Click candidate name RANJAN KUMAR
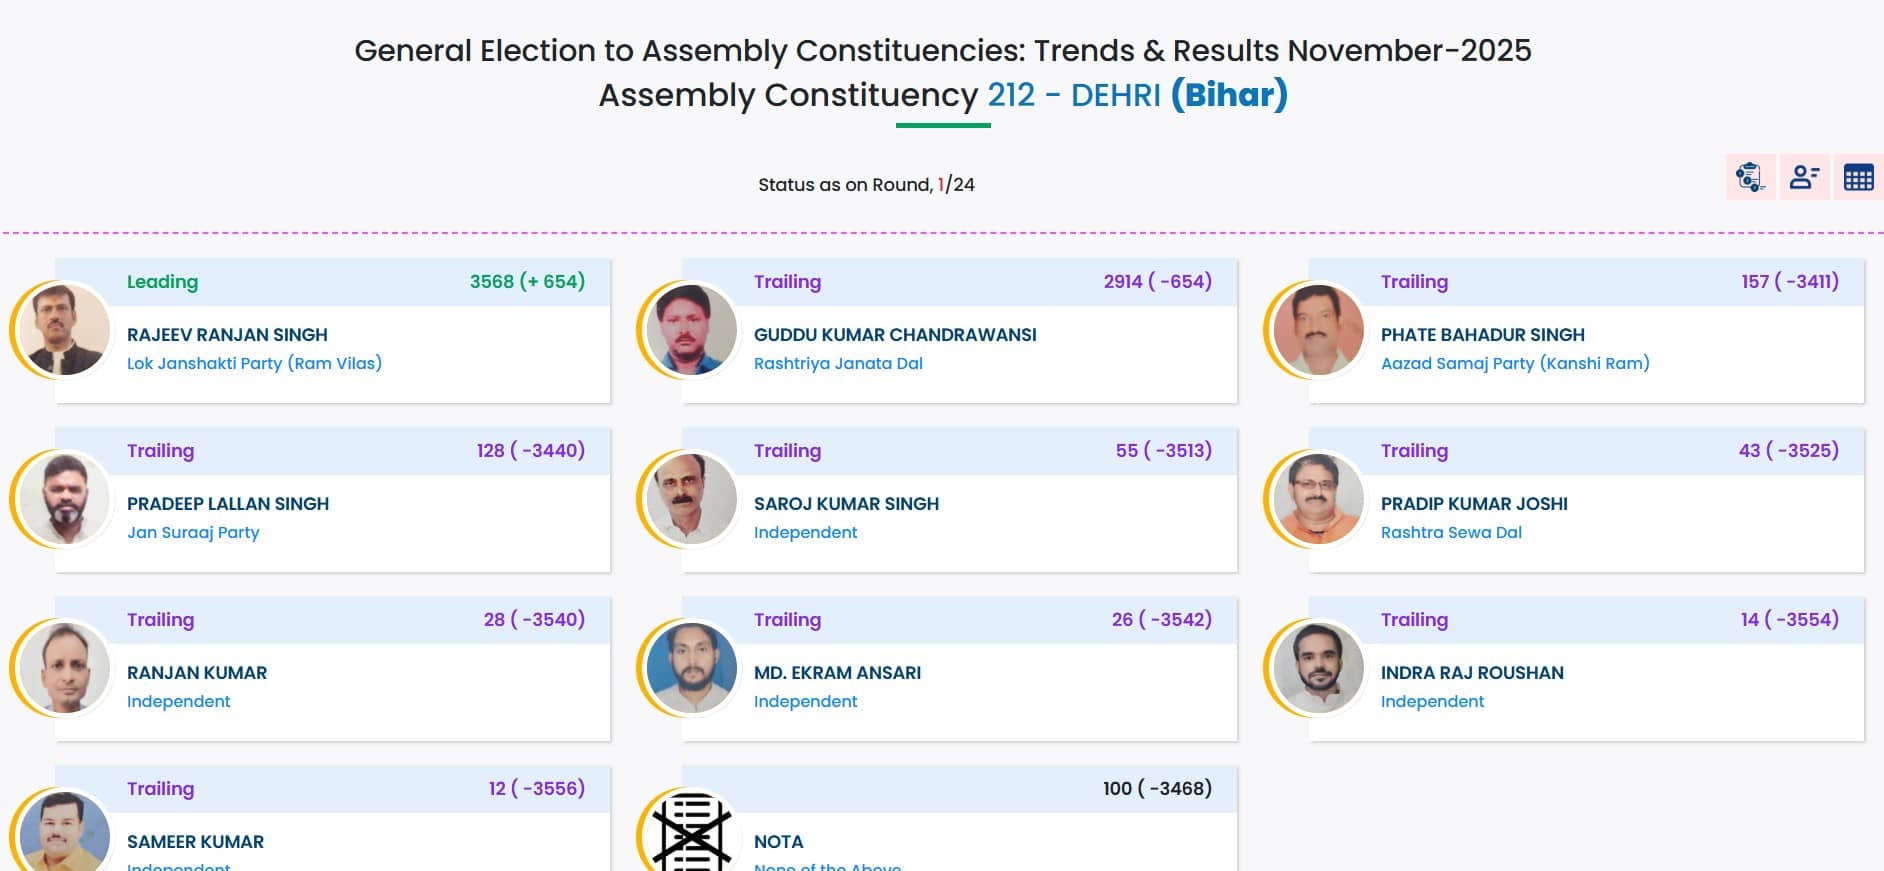Screen dimensions: 1884x871 pyautogui.click(x=197, y=673)
